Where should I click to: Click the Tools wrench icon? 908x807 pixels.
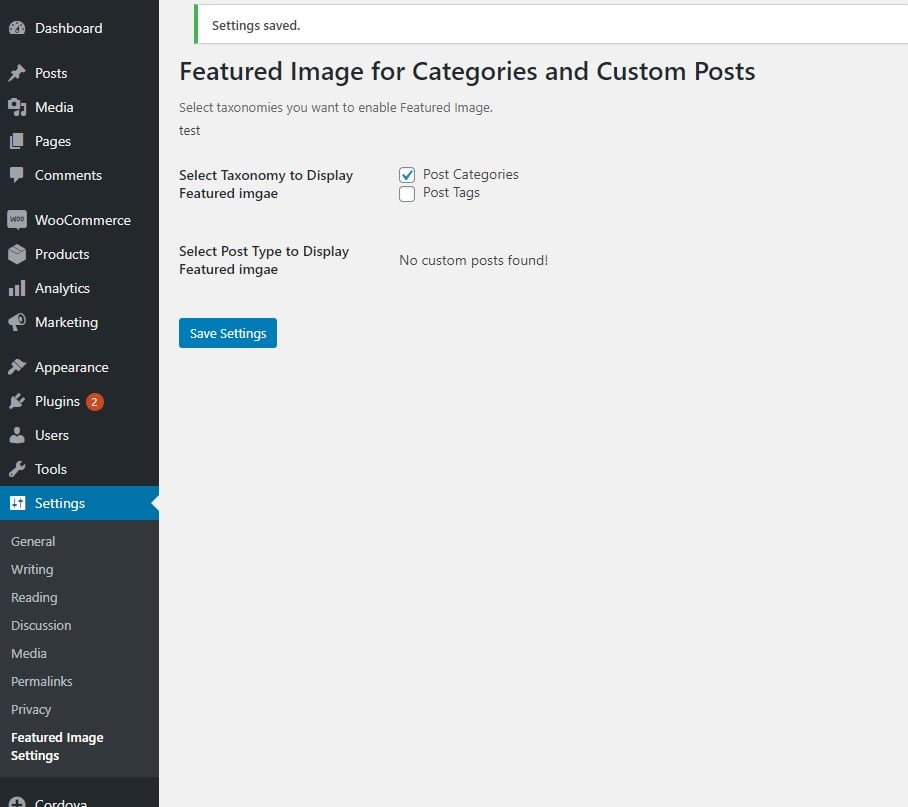[x=17, y=469]
